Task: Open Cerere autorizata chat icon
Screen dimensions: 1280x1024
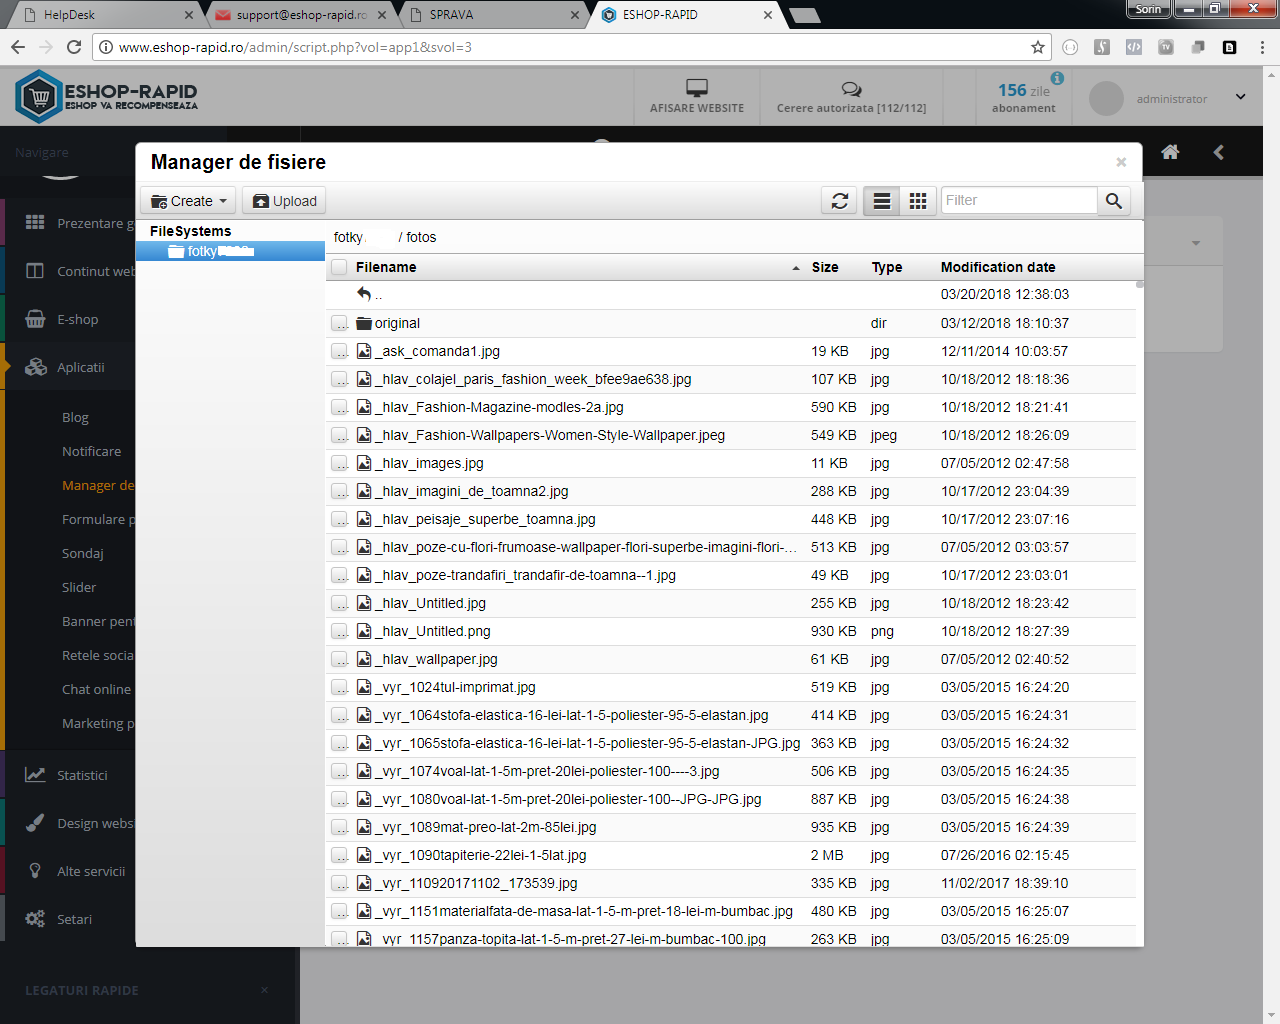Action: tap(851, 89)
